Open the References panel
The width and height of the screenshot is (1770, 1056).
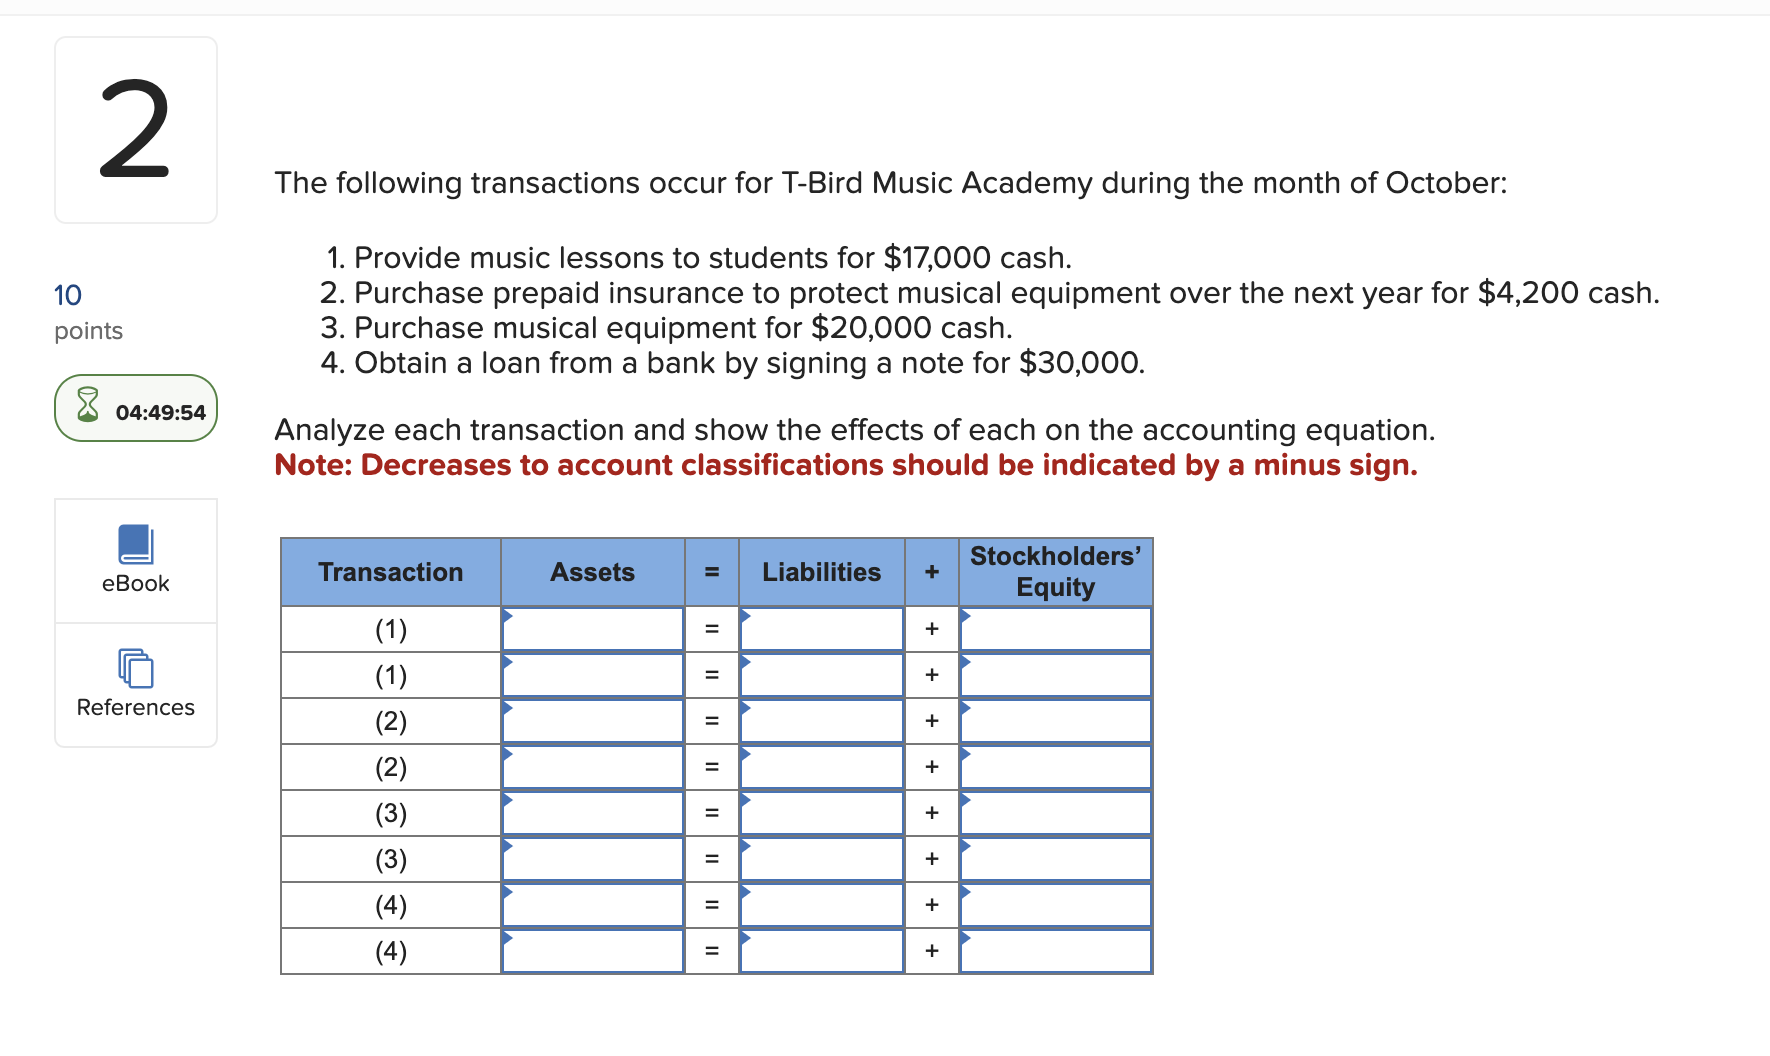pyautogui.click(x=135, y=685)
